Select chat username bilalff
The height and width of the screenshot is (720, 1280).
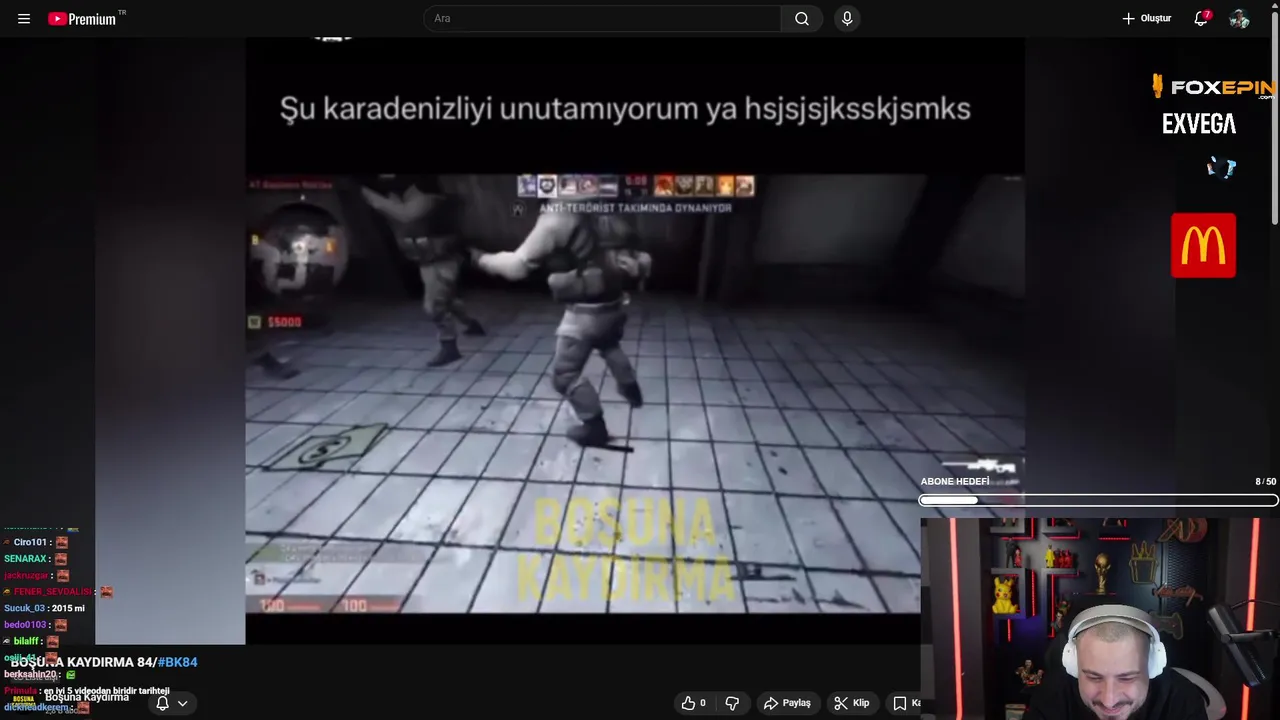coord(26,641)
